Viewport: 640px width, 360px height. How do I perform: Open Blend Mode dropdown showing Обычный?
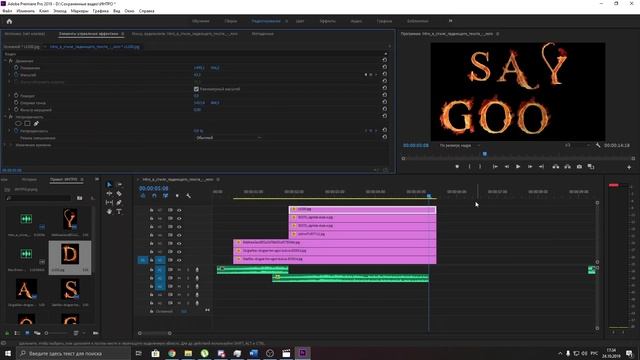click(x=228, y=138)
